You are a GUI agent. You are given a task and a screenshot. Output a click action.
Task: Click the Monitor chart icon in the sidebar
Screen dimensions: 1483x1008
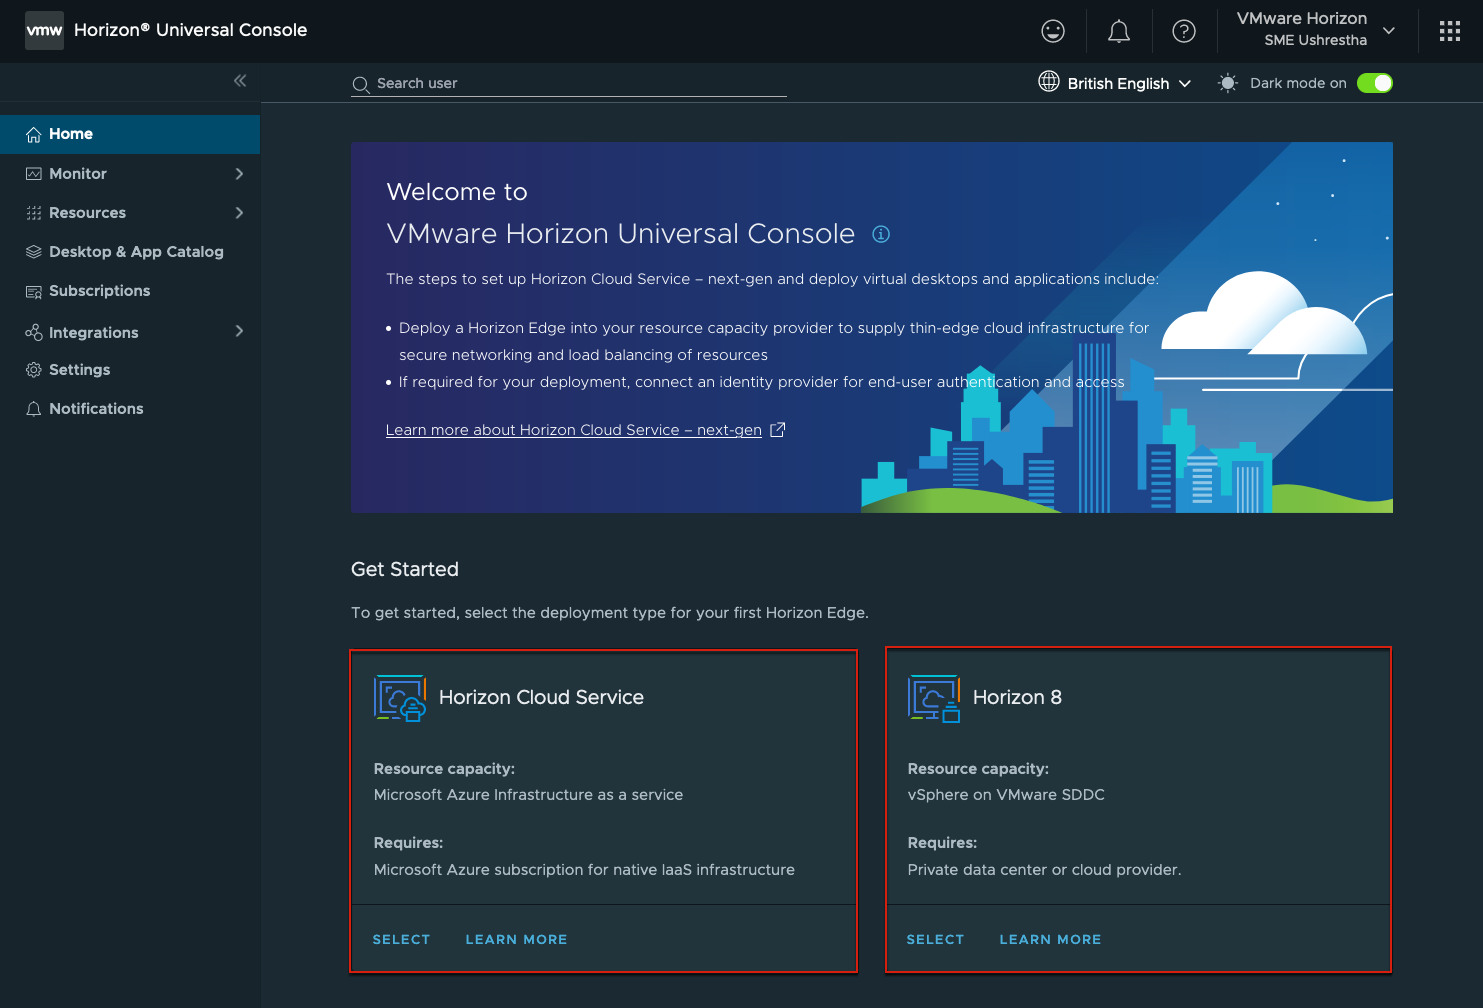pos(34,174)
